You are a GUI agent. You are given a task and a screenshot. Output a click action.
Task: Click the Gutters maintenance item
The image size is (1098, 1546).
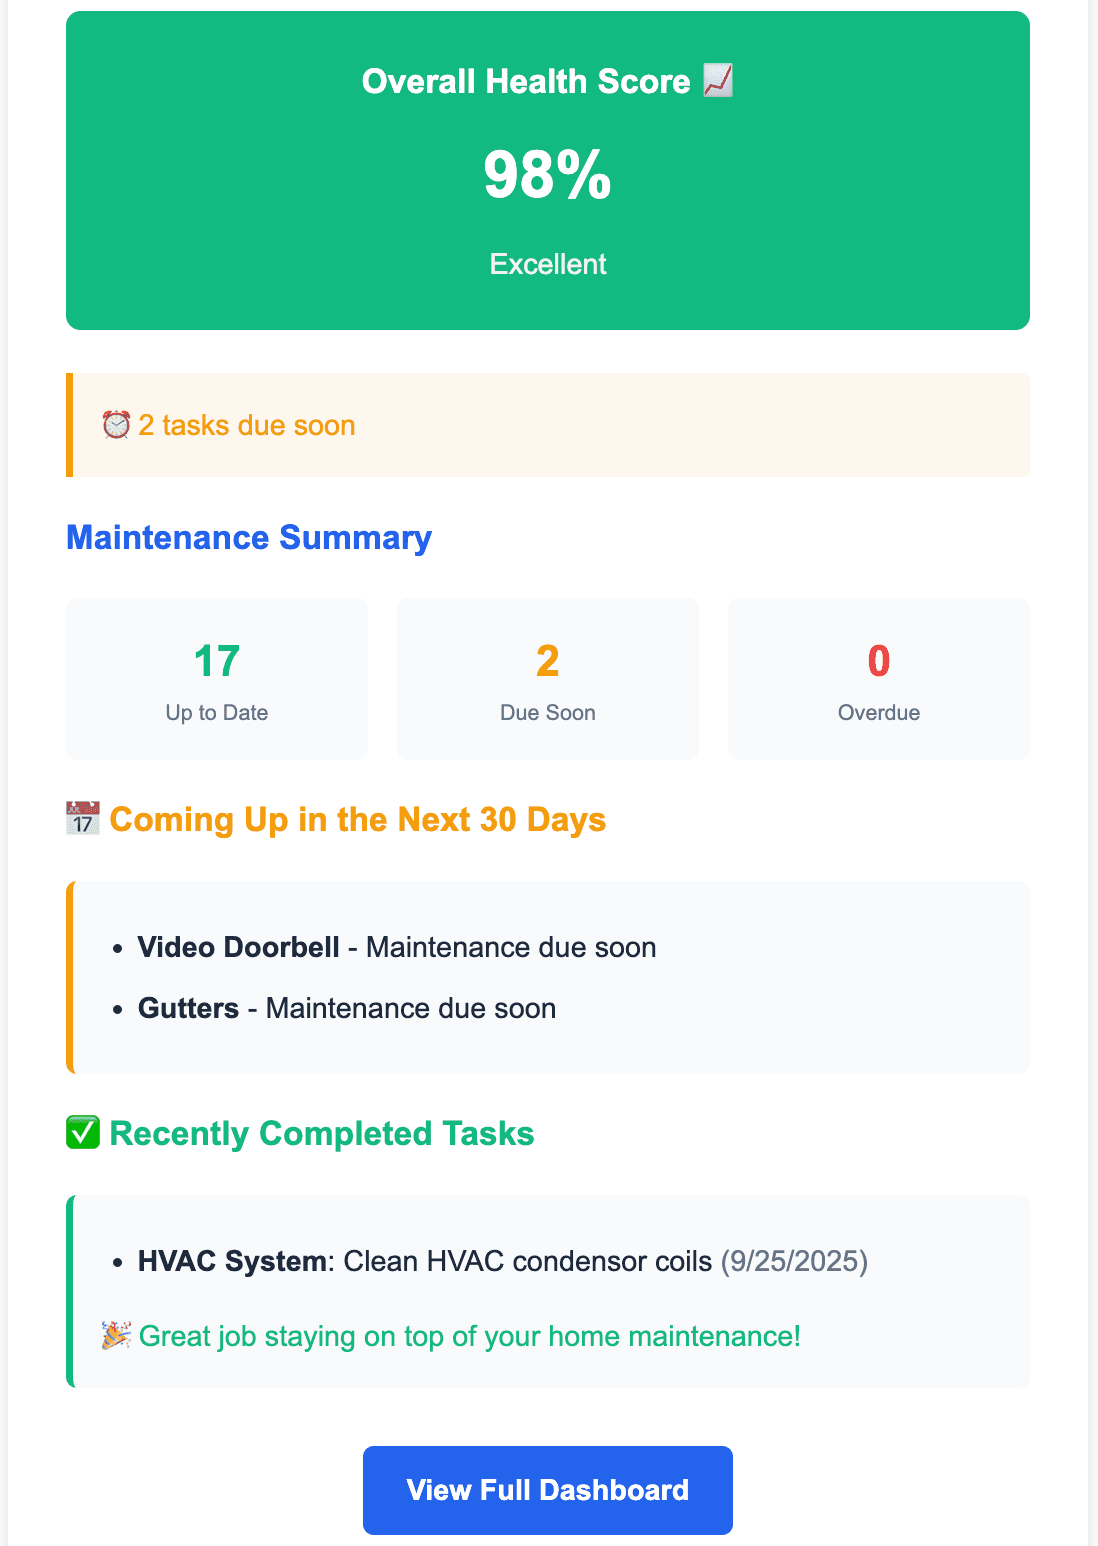click(x=346, y=1008)
